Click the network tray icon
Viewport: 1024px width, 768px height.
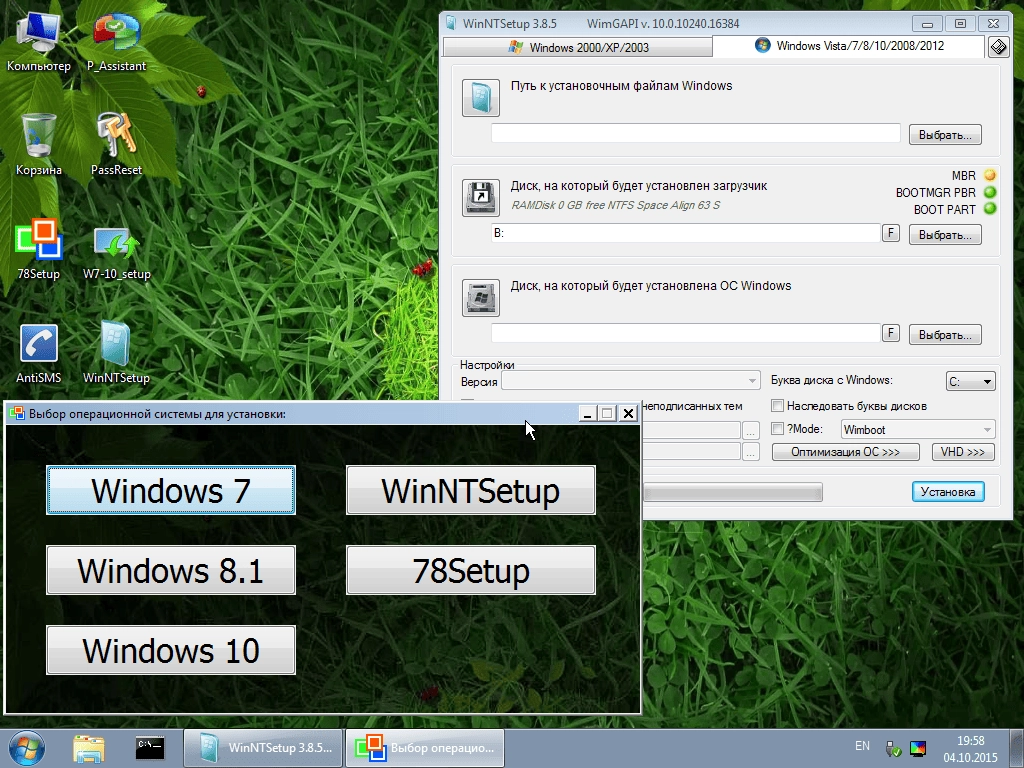click(x=893, y=748)
